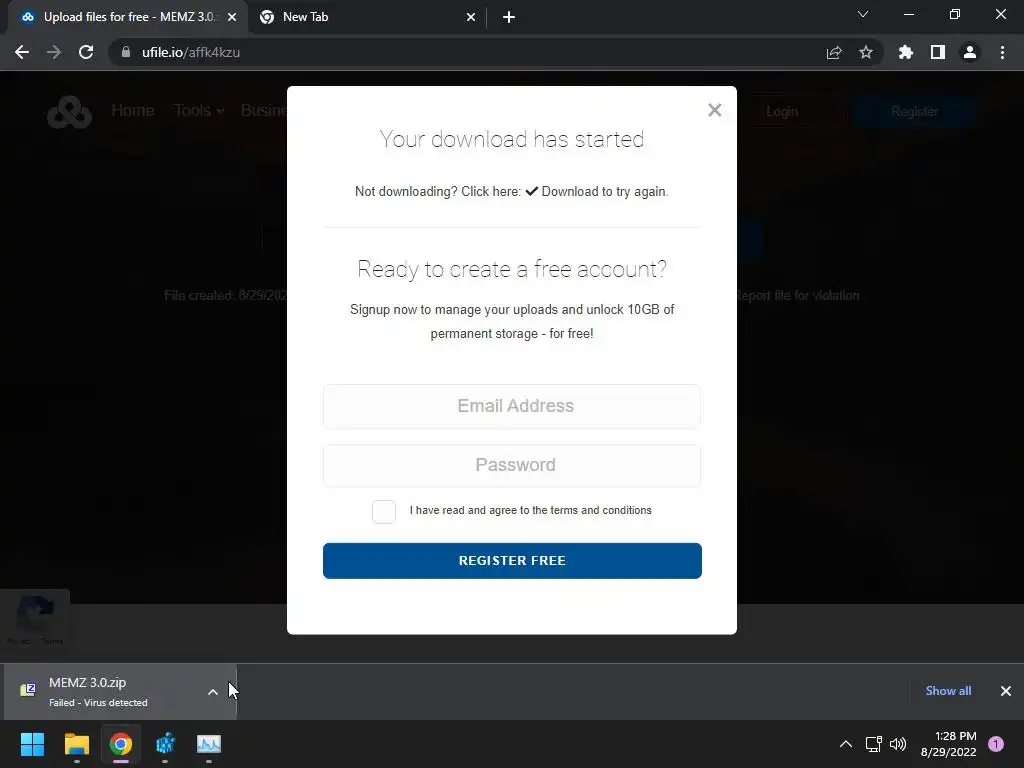Open a new browser tab

point(509,17)
